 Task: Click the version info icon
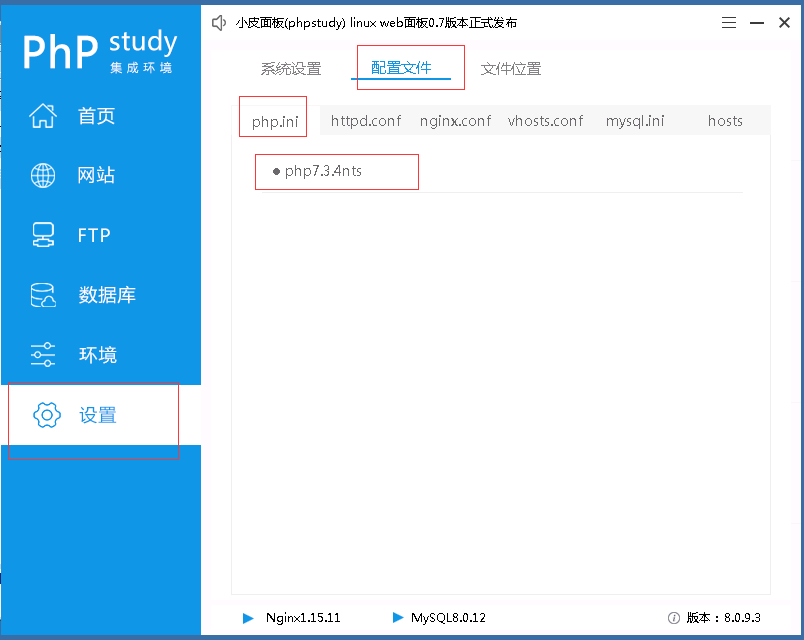click(674, 618)
